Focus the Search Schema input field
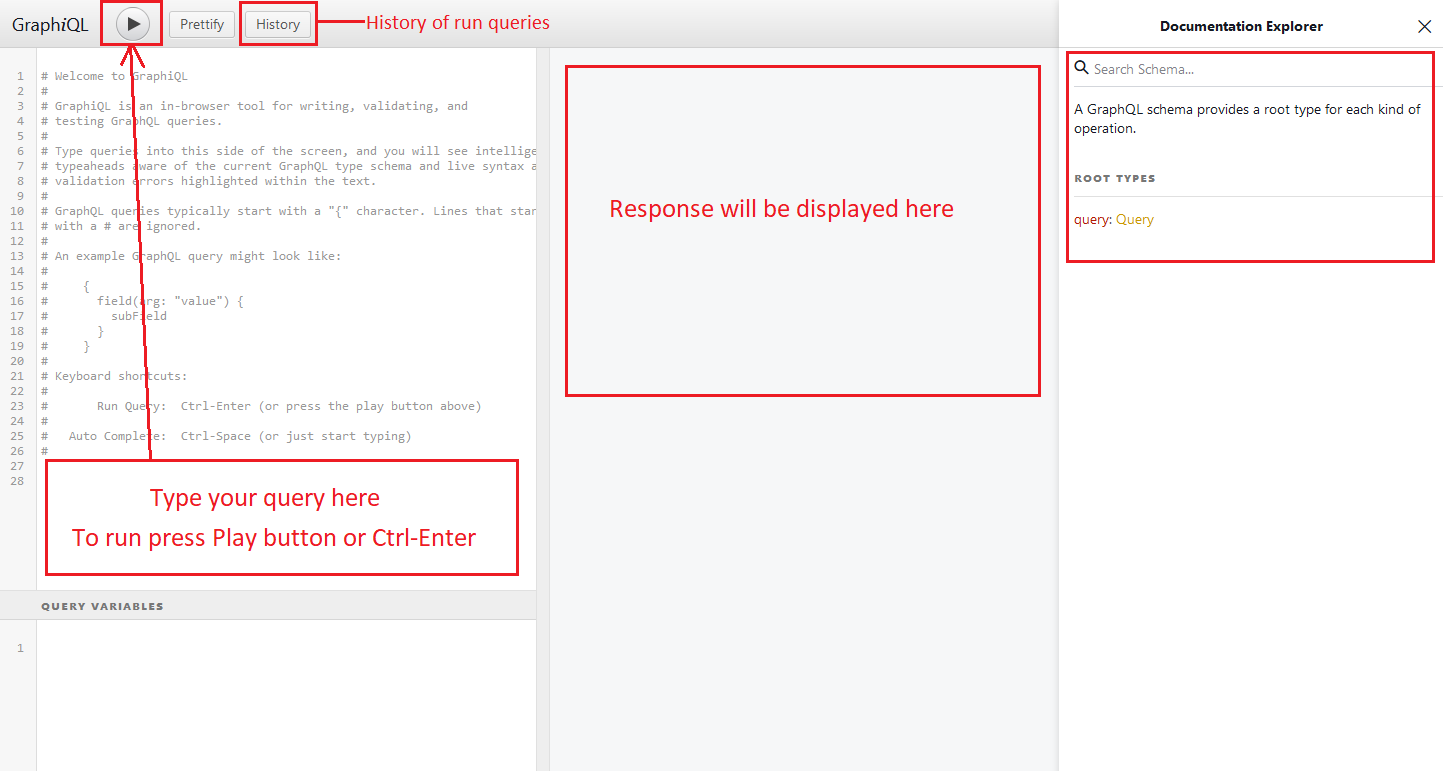The height and width of the screenshot is (771, 1443). click(x=1260, y=69)
